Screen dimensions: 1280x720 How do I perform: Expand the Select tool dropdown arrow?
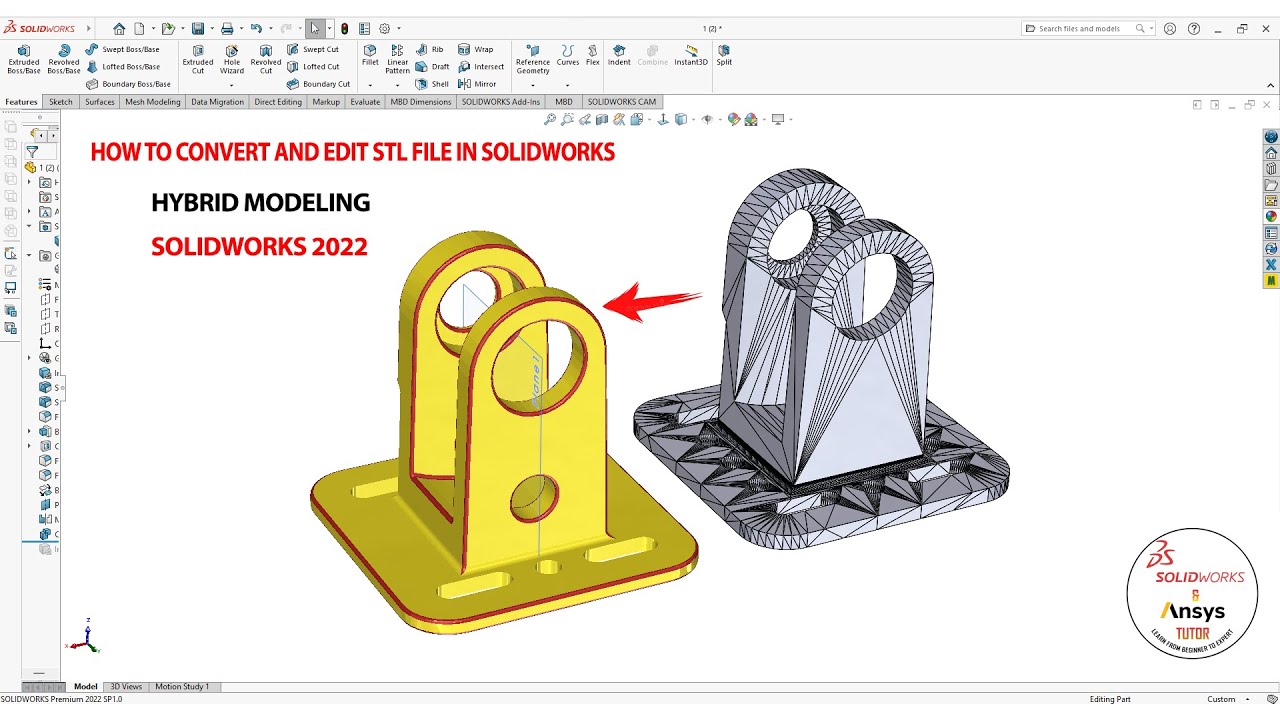(x=329, y=29)
